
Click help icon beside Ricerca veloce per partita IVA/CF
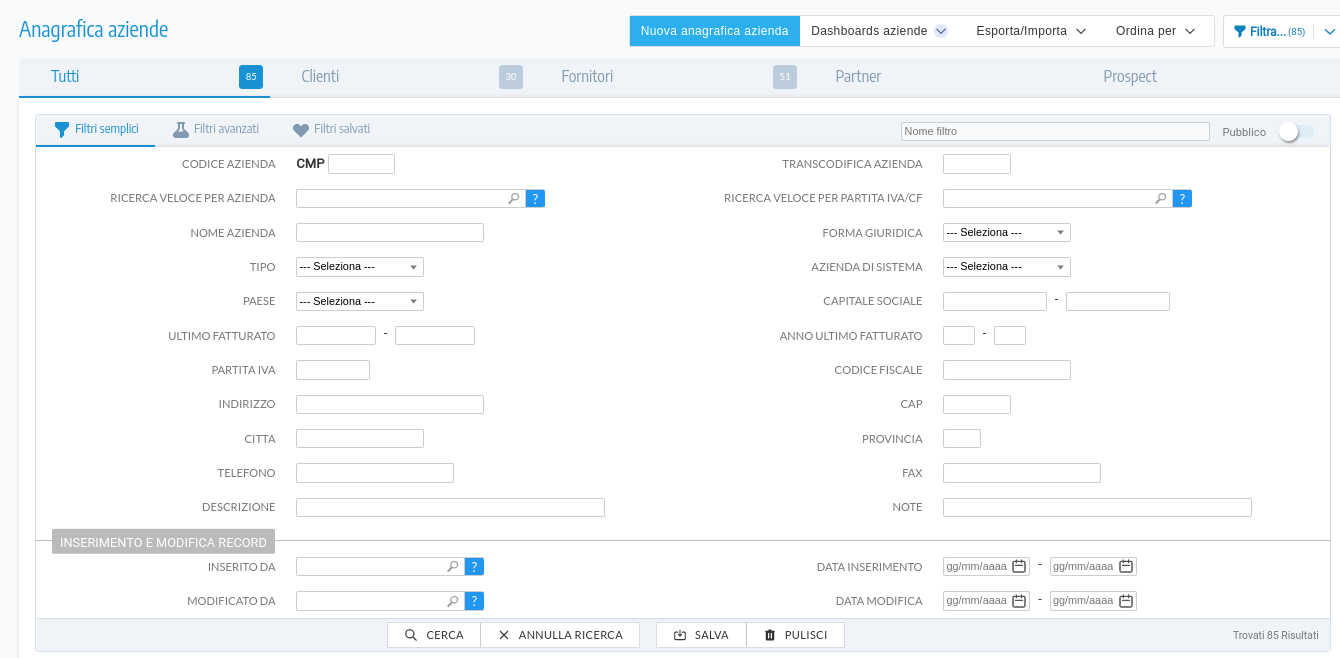tap(1182, 199)
